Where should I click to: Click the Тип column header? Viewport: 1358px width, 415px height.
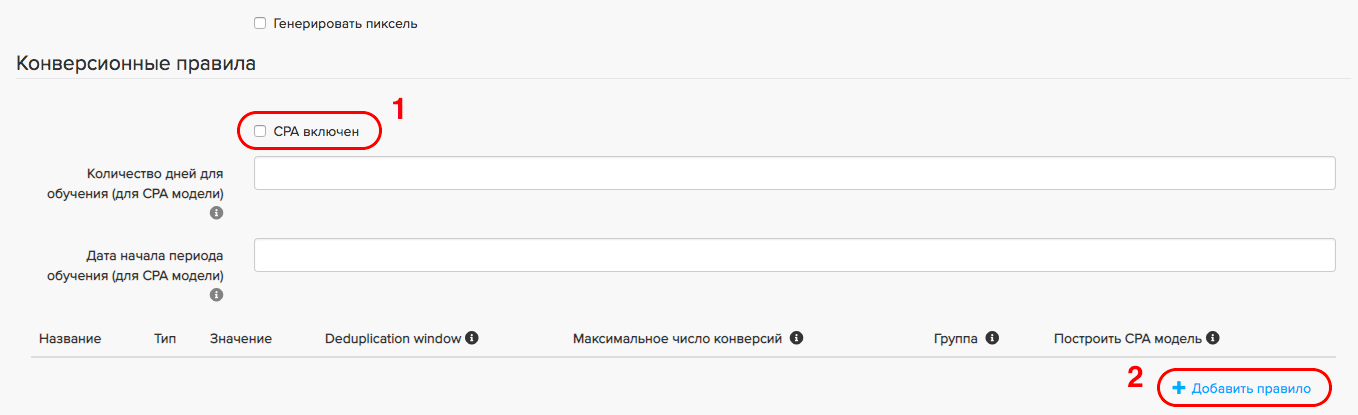(x=165, y=339)
